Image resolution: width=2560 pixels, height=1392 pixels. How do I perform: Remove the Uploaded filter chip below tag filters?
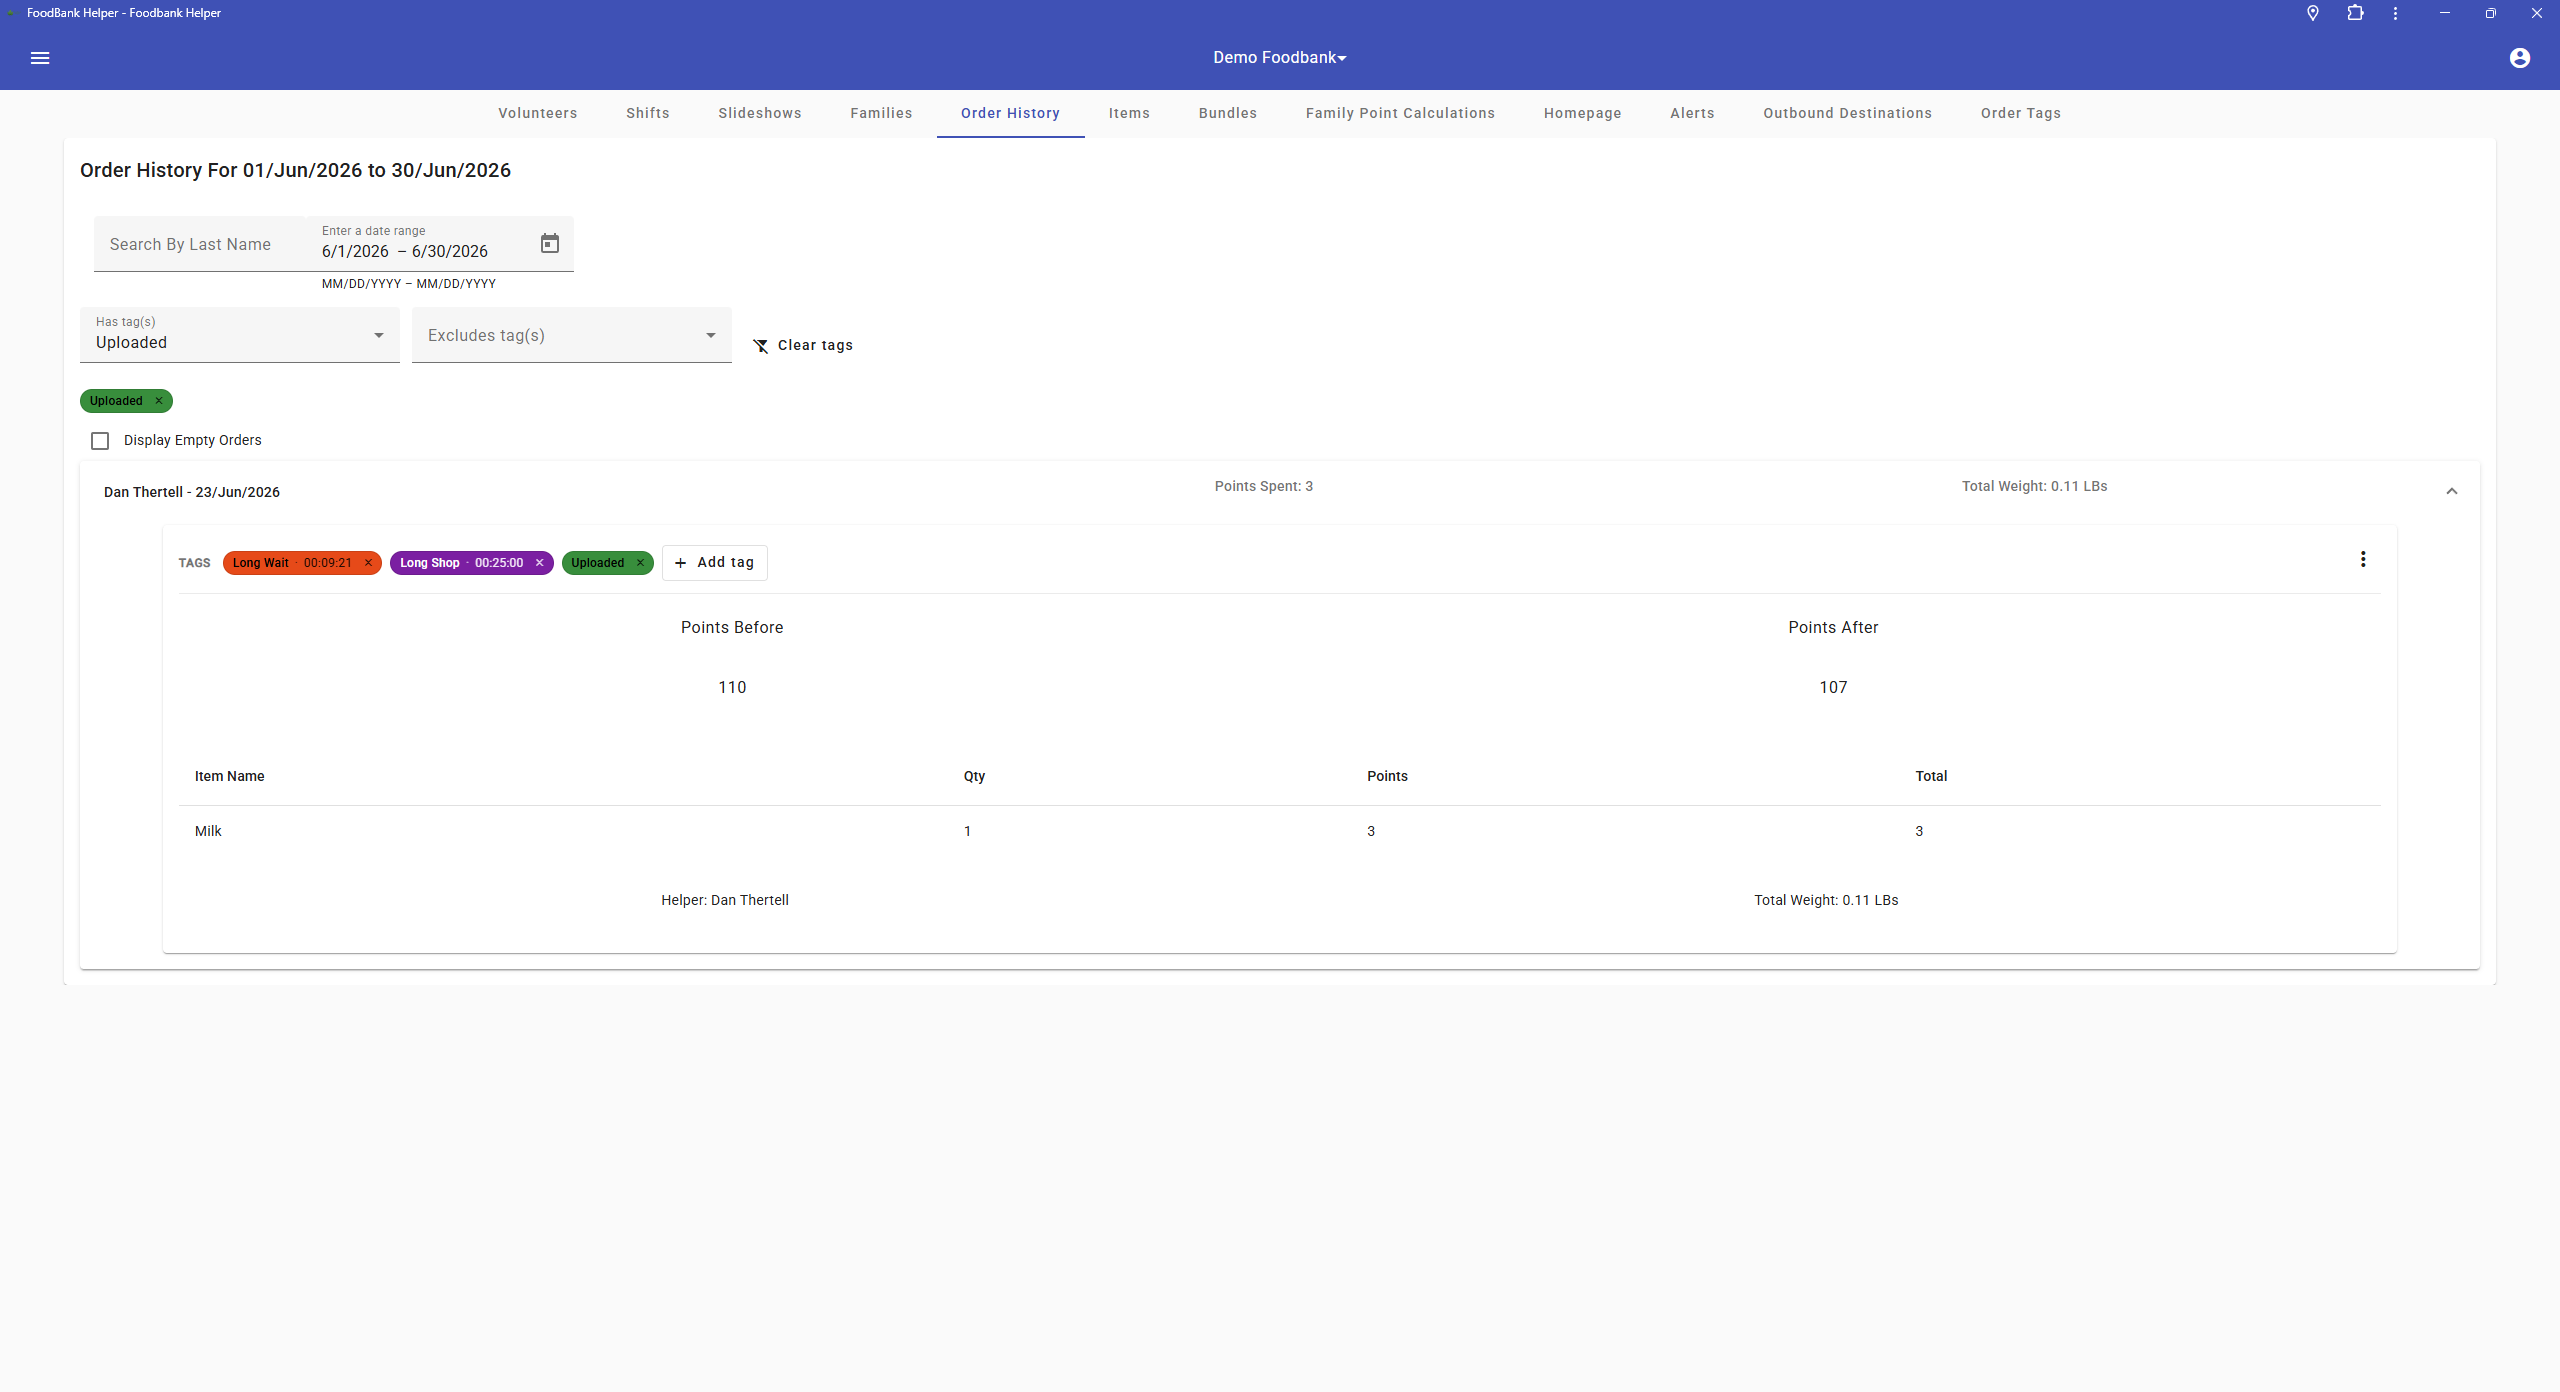[x=158, y=401]
